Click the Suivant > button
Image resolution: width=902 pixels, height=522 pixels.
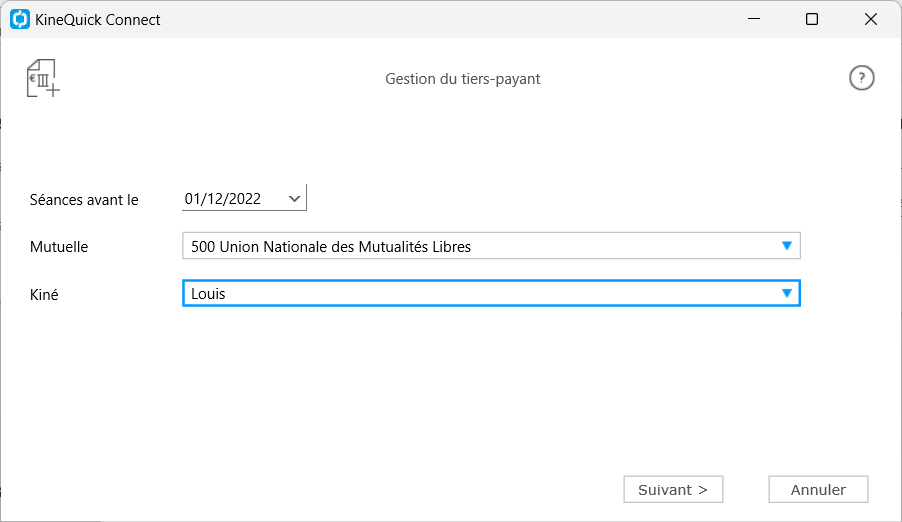click(x=673, y=489)
